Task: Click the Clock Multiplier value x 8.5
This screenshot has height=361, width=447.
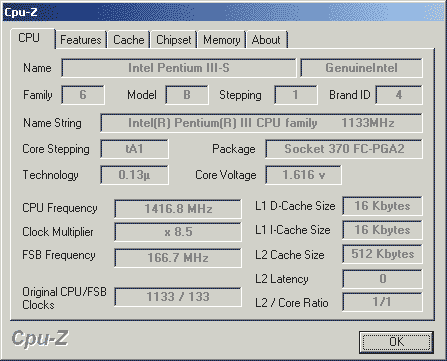Action: pyautogui.click(x=178, y=232)
